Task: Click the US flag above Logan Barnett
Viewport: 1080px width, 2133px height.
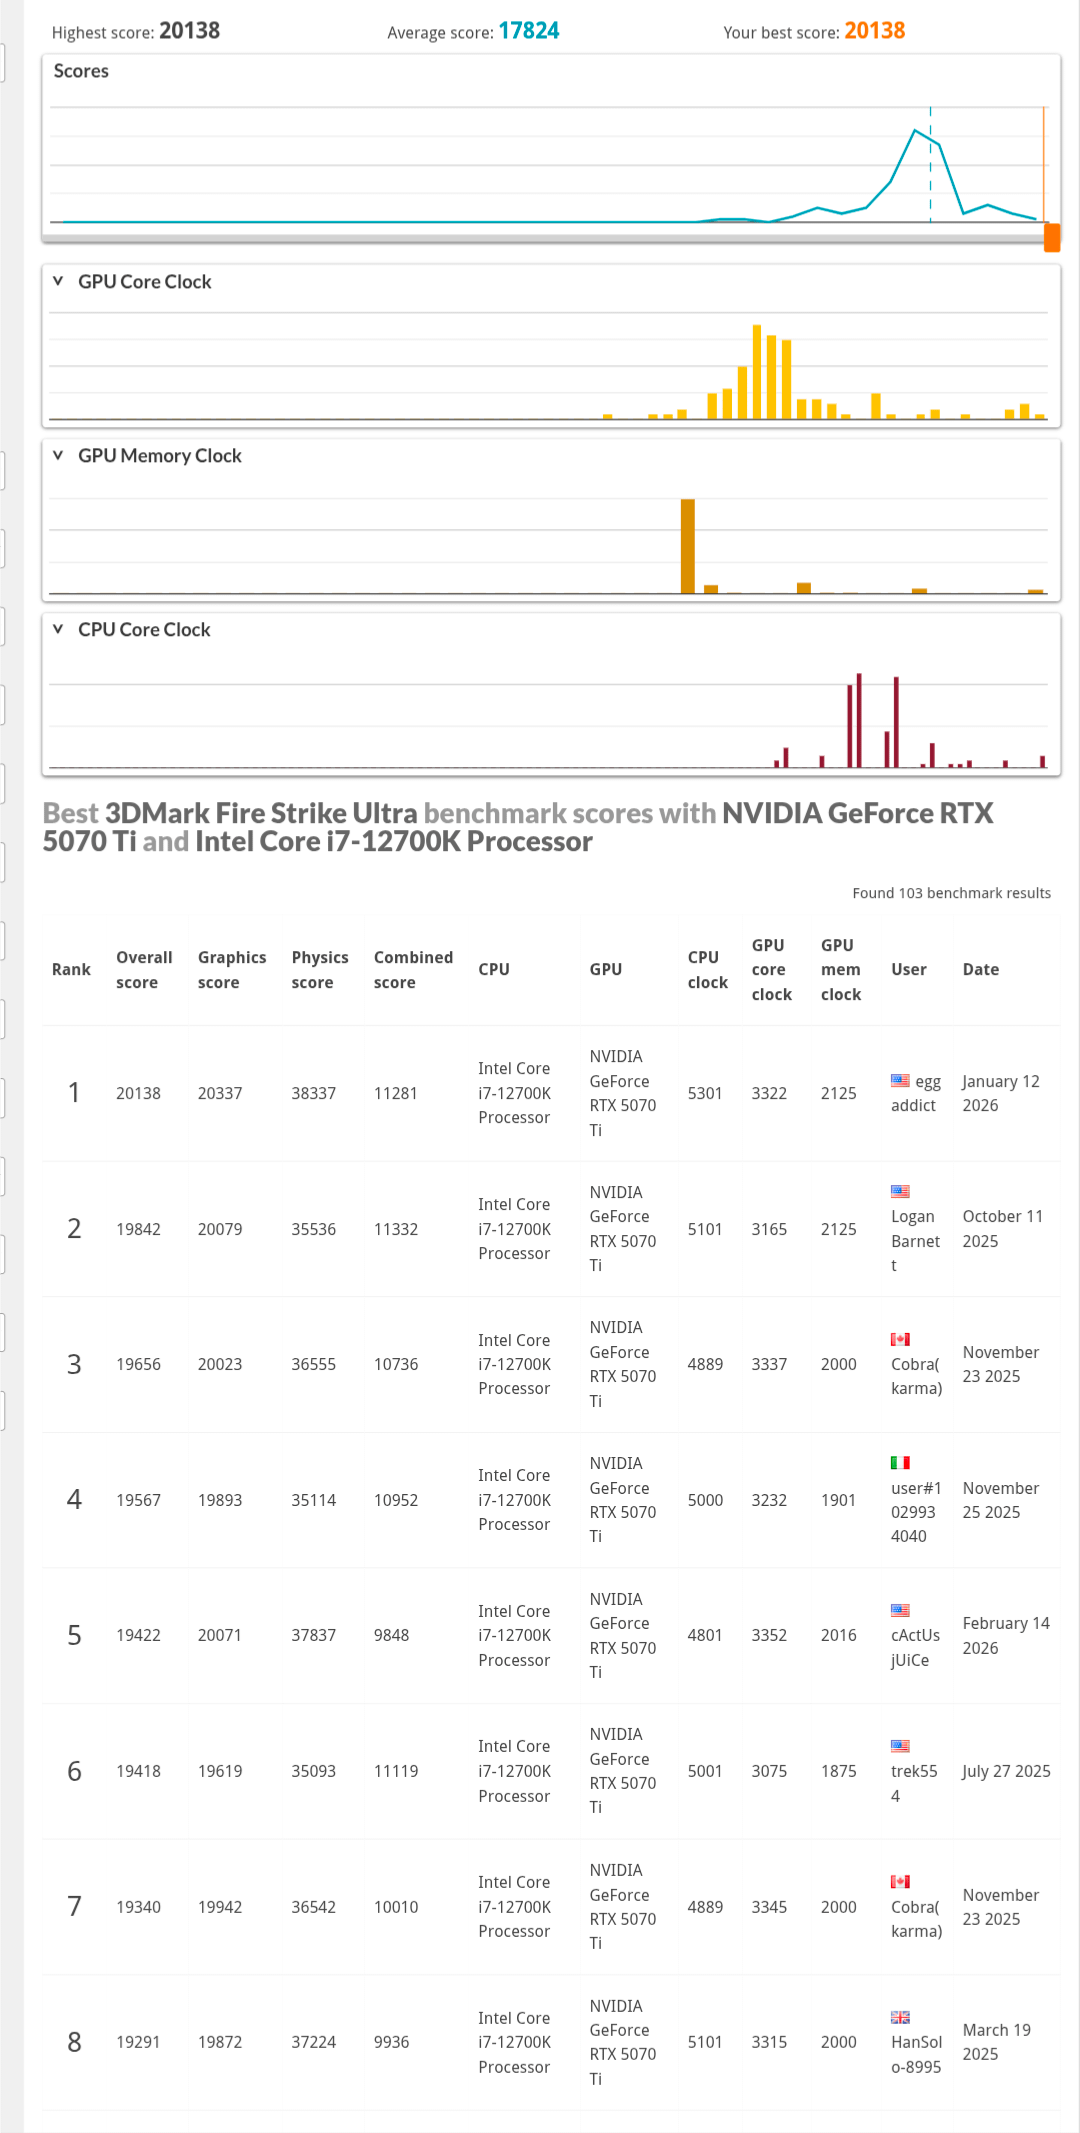Action: (x=900, y=1191)
